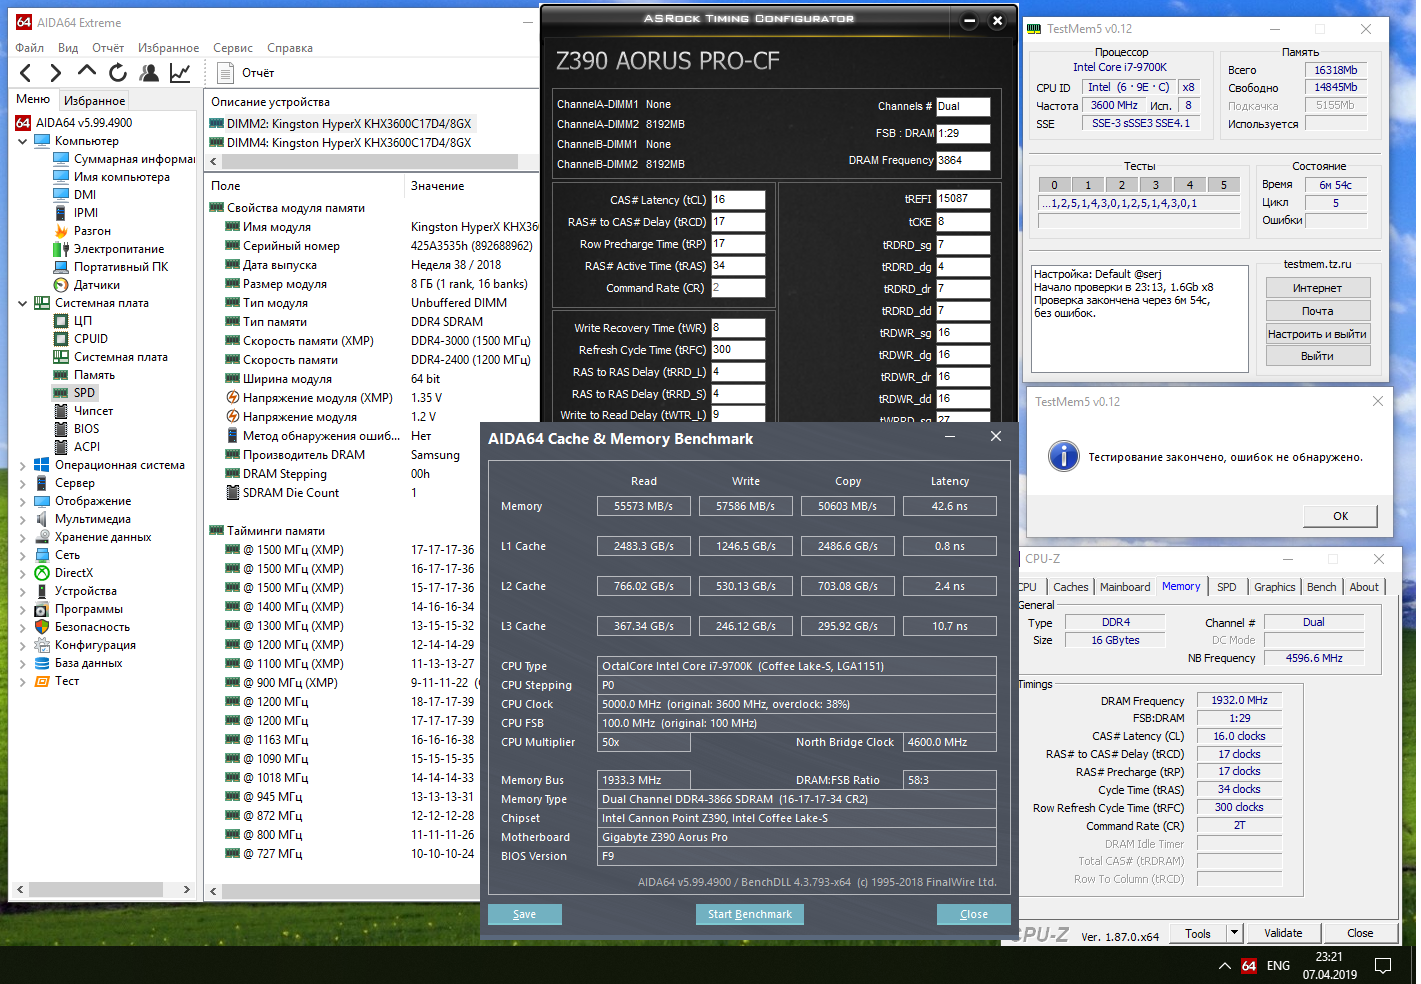Expand the Хранение данных tree branch
The width and height of the screenshot is (1421, 984).
pyautogui.click(x=23, y=537)
